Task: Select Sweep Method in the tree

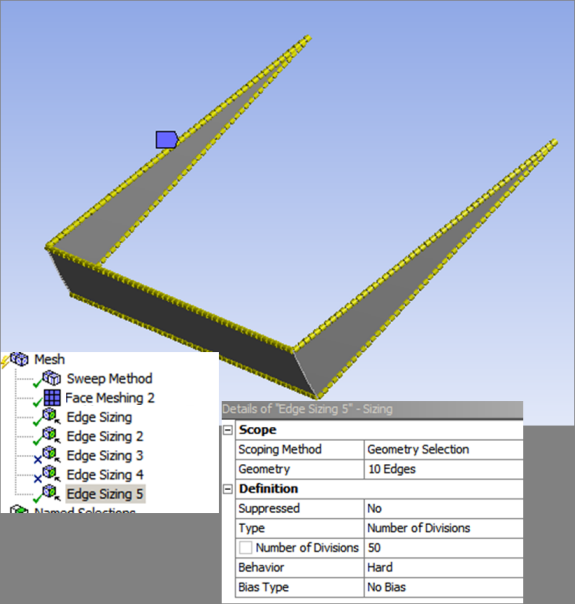Action: (x=109, y=379)
